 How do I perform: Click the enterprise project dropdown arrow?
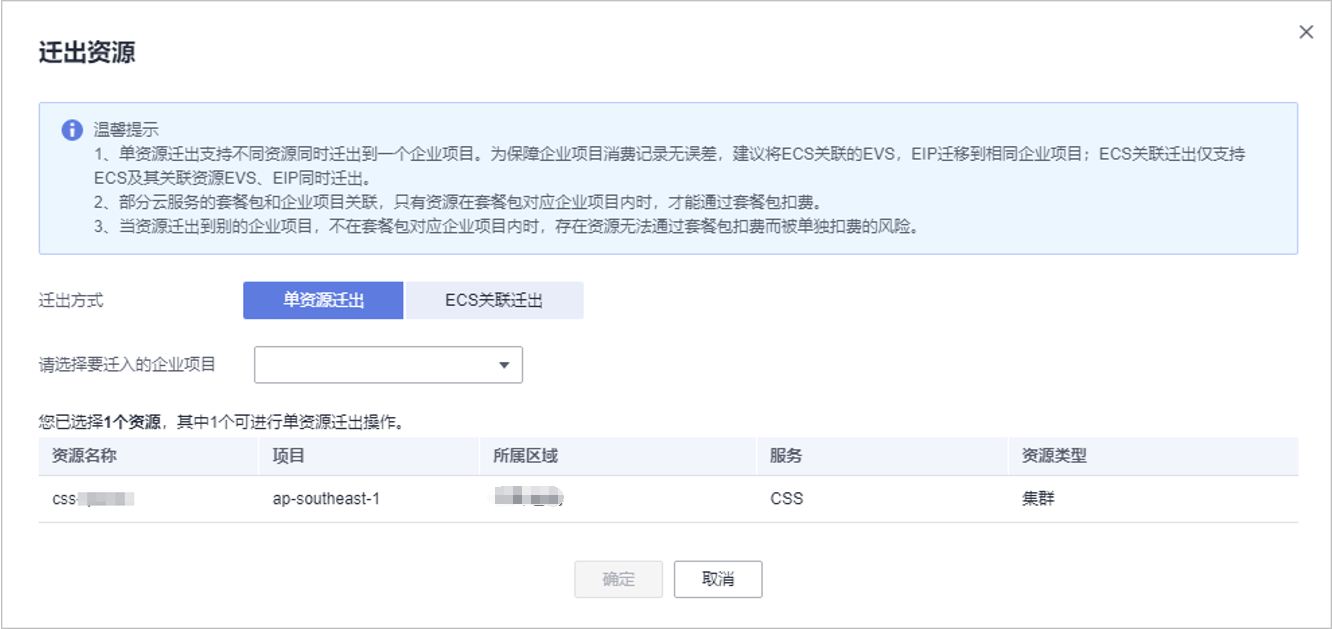tap(504, 365)
